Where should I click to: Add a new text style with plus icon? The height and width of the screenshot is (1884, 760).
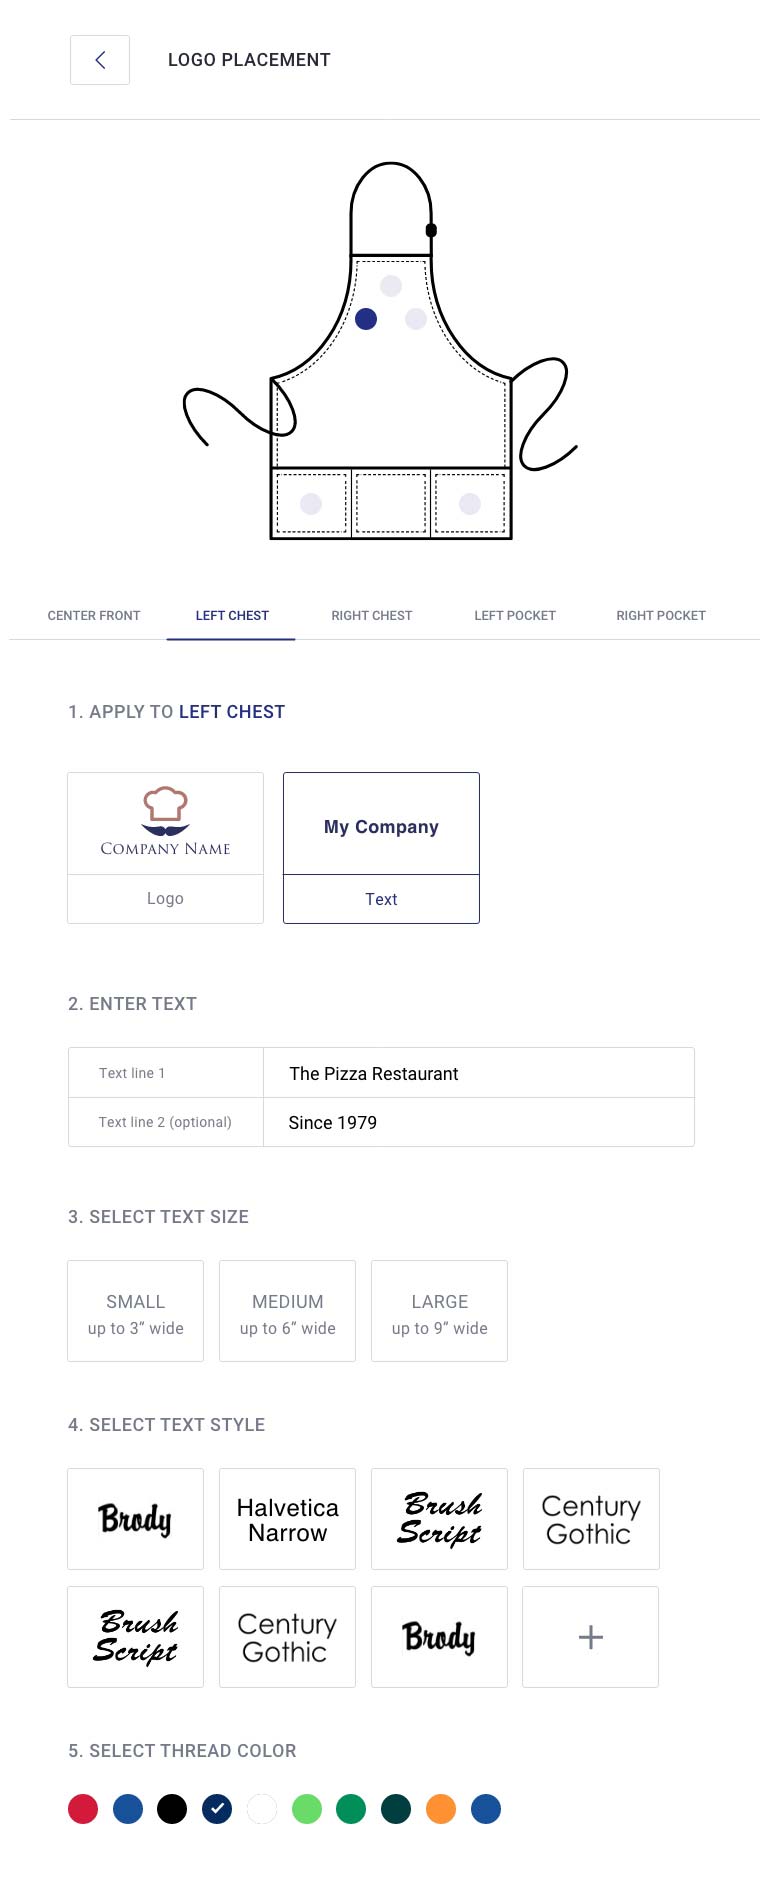[x=590, y=1637]
